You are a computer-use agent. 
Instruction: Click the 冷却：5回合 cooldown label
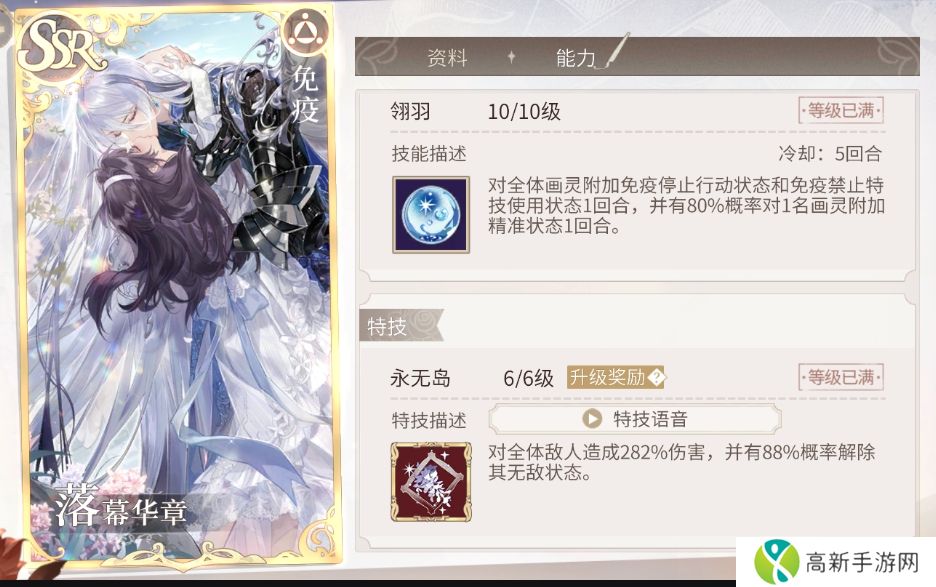coord(830,154)
